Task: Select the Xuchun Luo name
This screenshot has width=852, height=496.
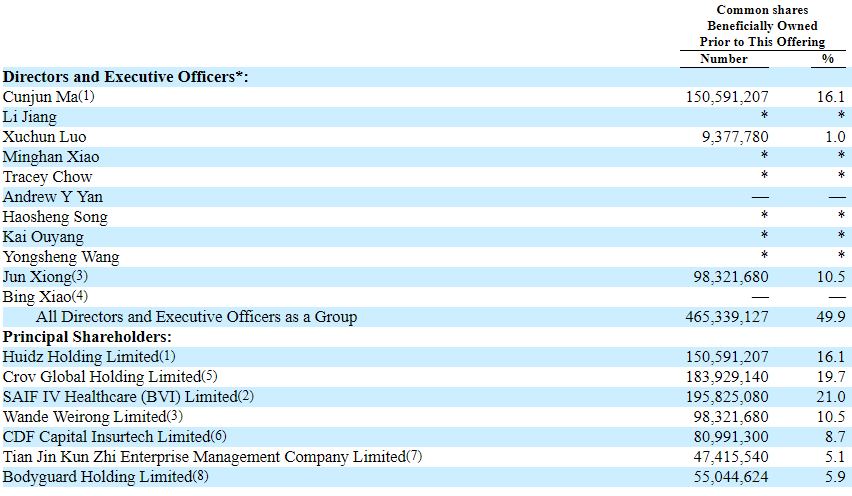Action: coord(45,137)
